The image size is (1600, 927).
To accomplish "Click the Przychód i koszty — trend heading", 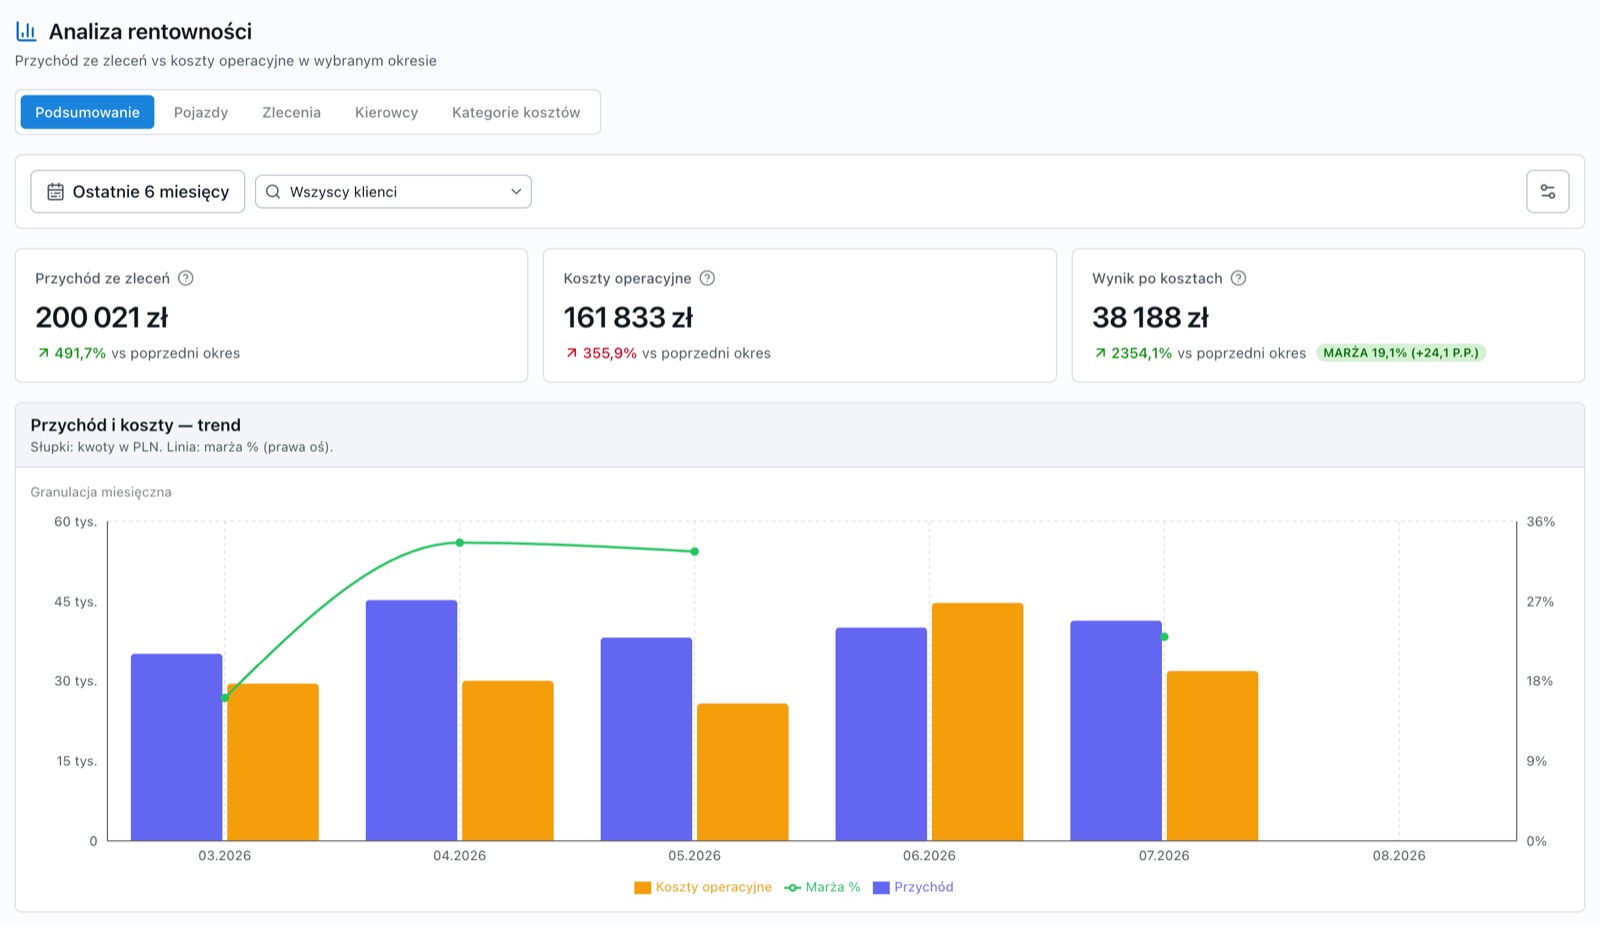I will click(136, 425).
